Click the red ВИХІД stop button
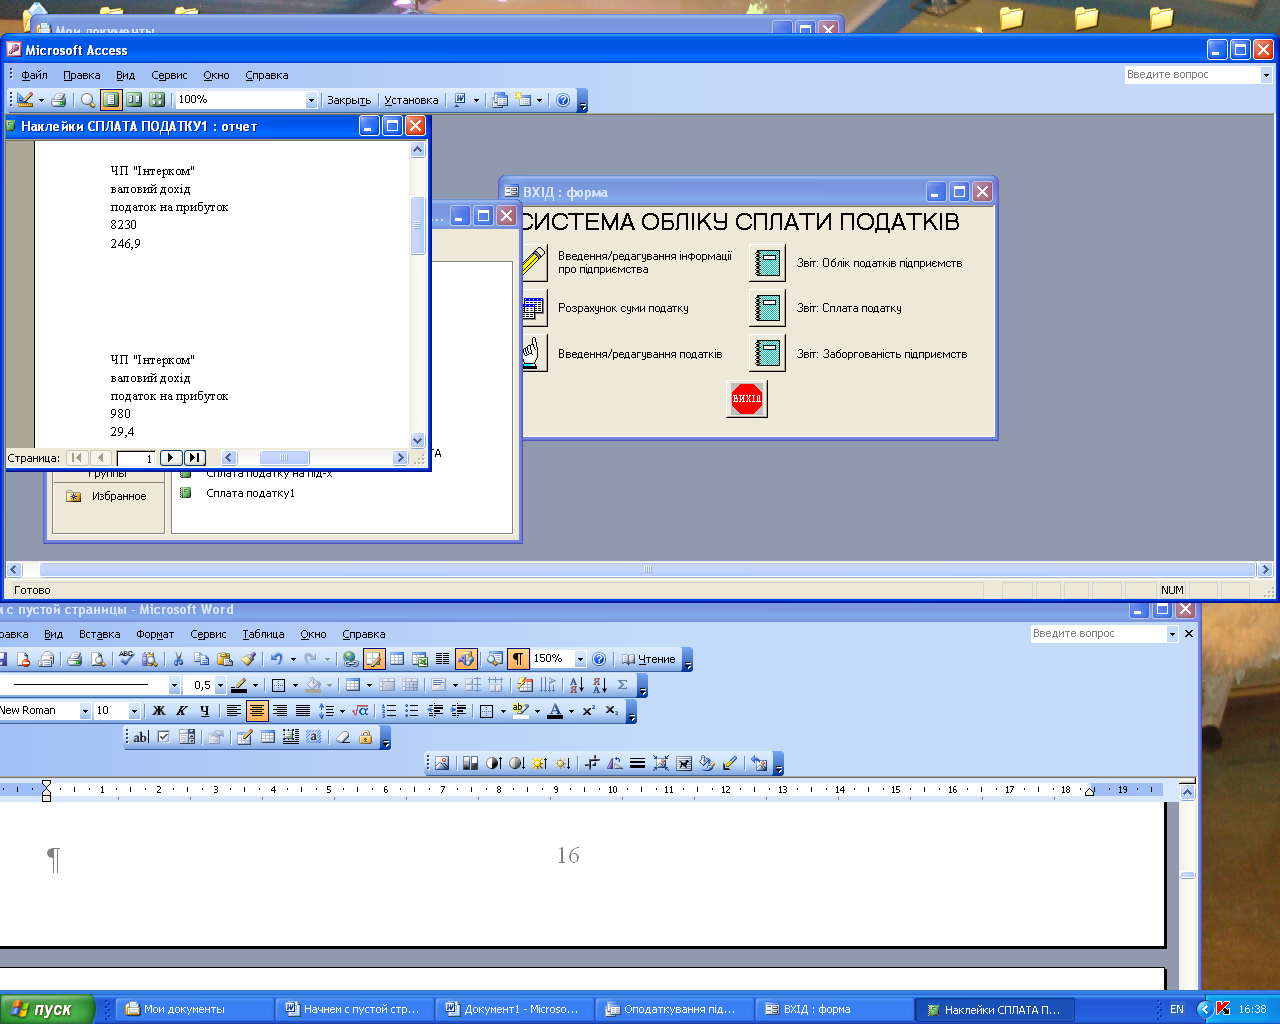Image resolution: width=1280 pixels, height=1024 pixels. 747,398
